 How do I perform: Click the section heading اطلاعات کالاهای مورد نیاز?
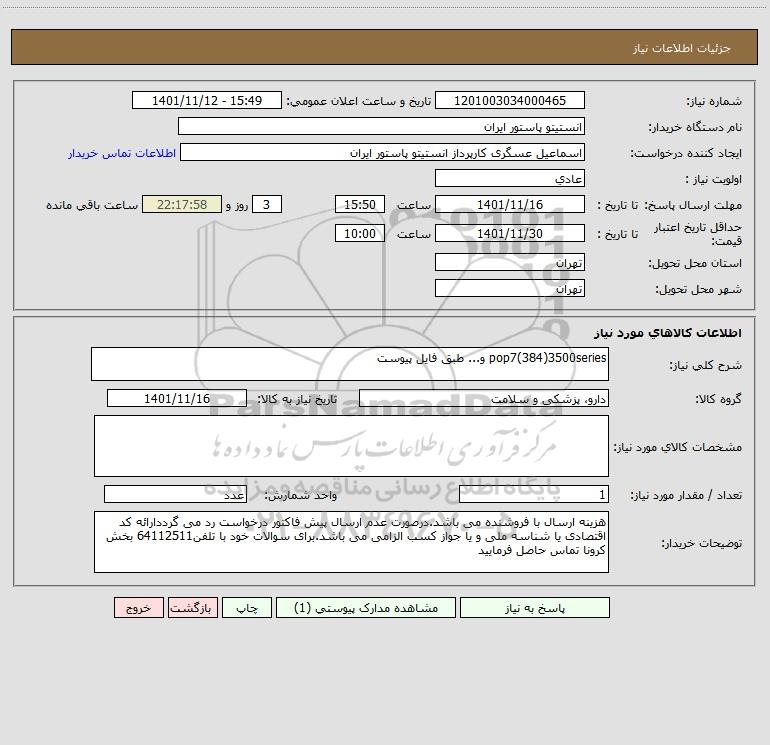click(x=668, y=333)
